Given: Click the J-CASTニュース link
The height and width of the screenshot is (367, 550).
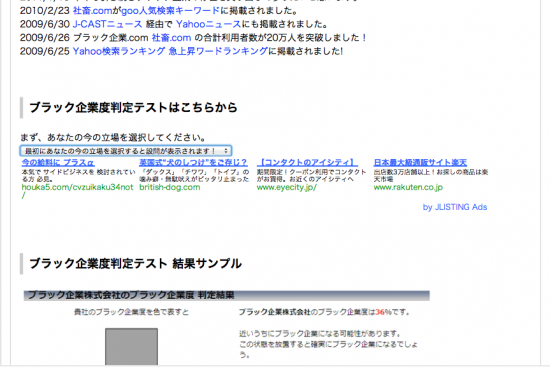Looking at the screenshot, I should 107,24.
